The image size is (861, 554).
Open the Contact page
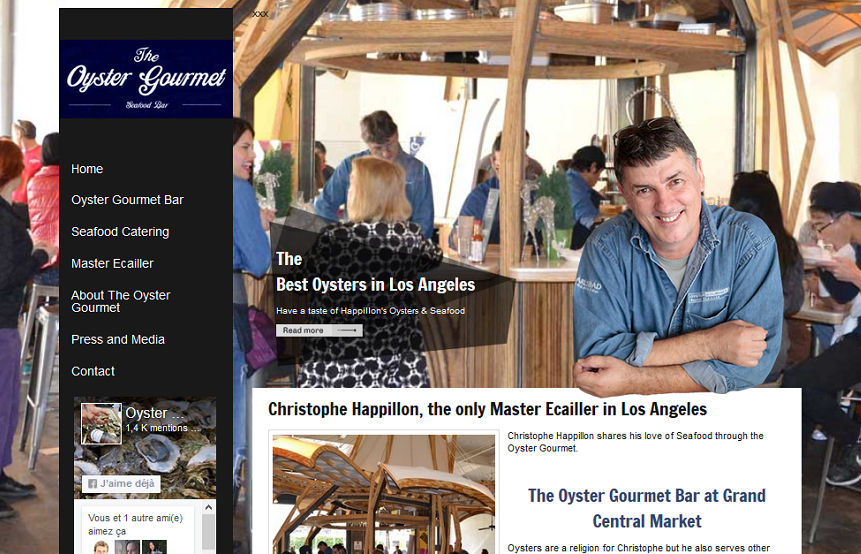pyautogui.click(x=93, y=372)
